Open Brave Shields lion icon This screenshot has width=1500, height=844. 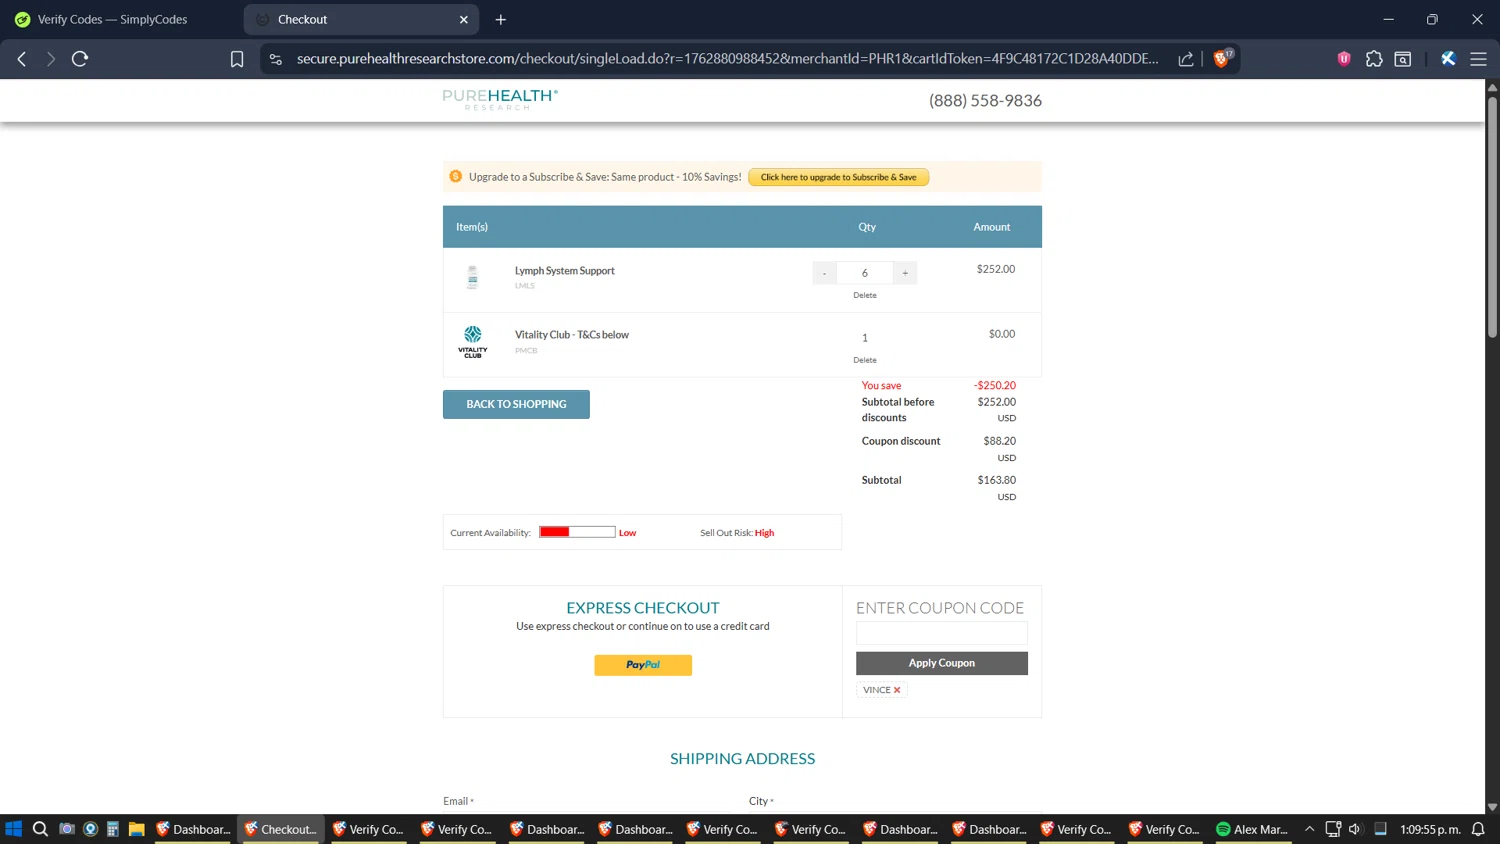pos(1221,58)
